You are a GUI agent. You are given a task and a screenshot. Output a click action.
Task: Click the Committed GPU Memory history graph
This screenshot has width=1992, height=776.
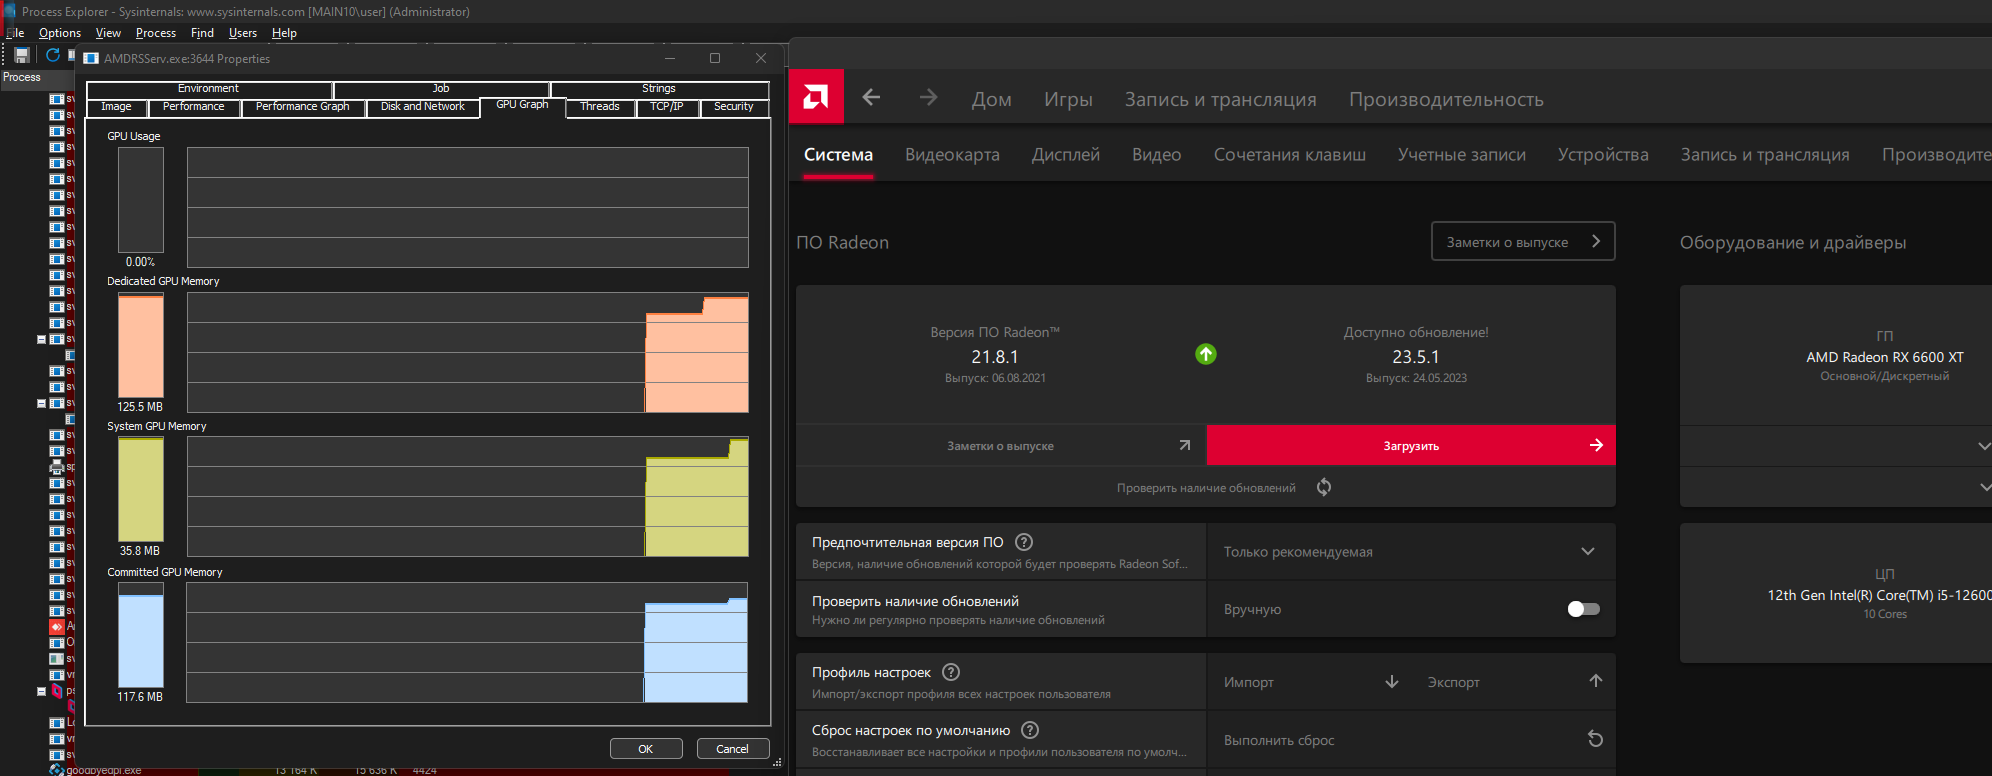click(467, 642)
